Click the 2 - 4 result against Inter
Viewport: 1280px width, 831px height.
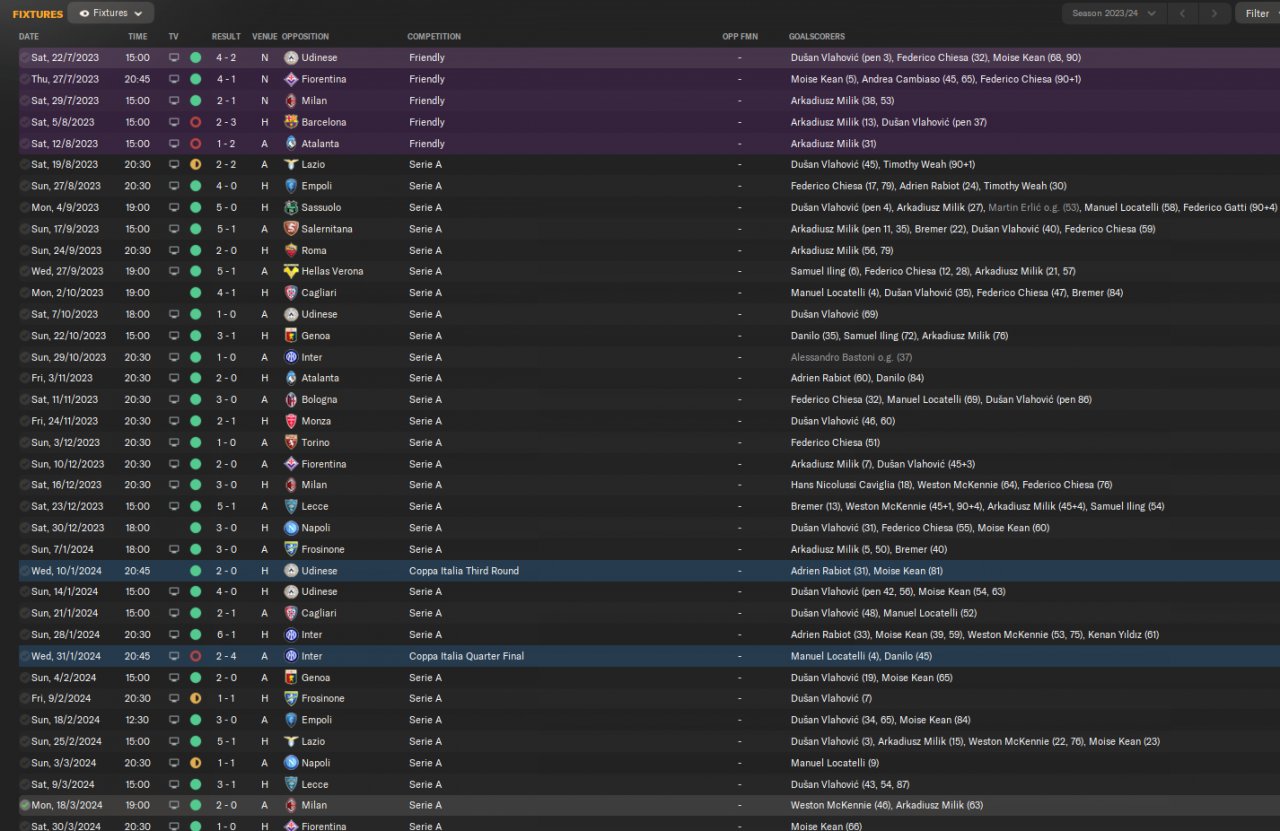pos(226,656)
